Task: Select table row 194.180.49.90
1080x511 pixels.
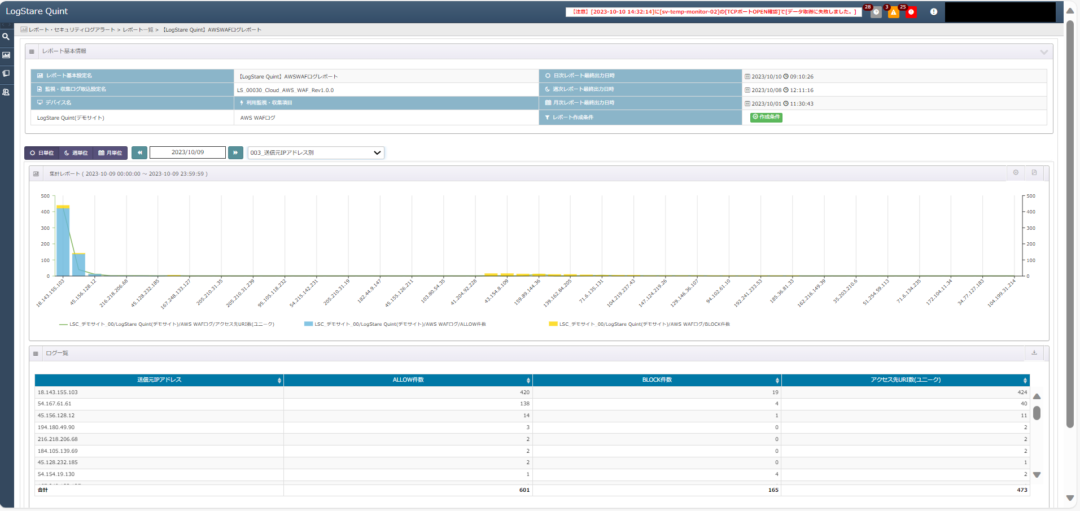Action: point(532,427)
